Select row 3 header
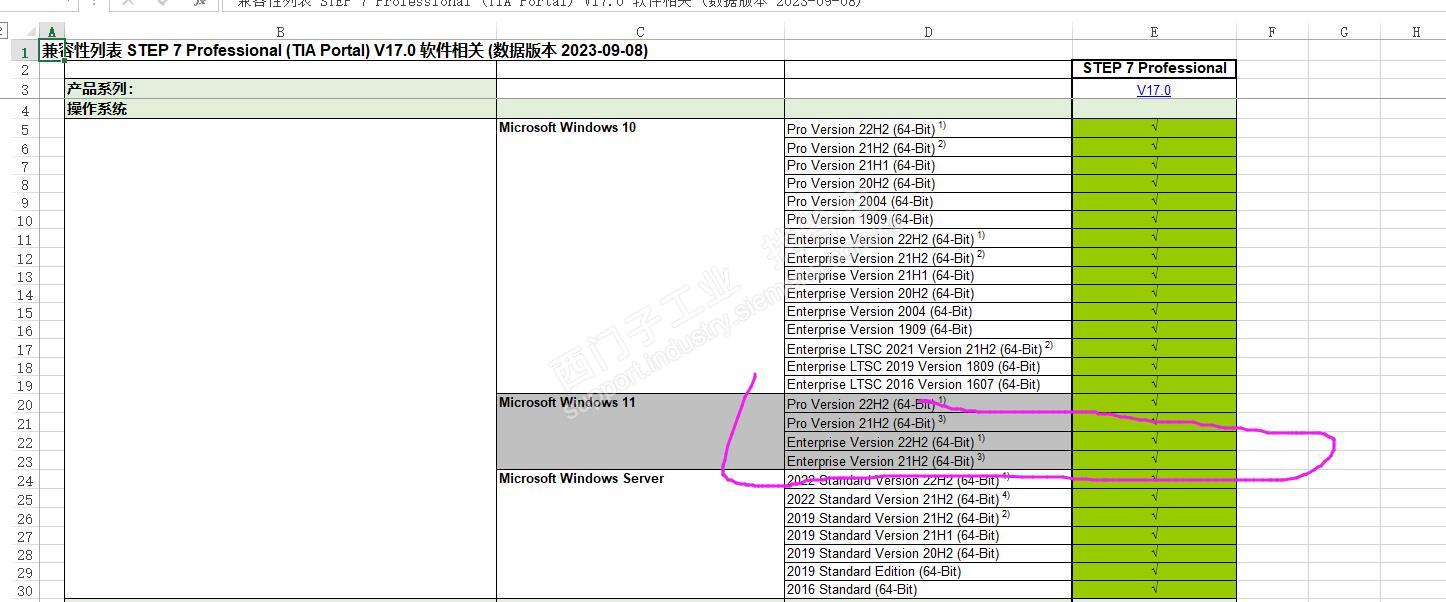 (24, 90)
